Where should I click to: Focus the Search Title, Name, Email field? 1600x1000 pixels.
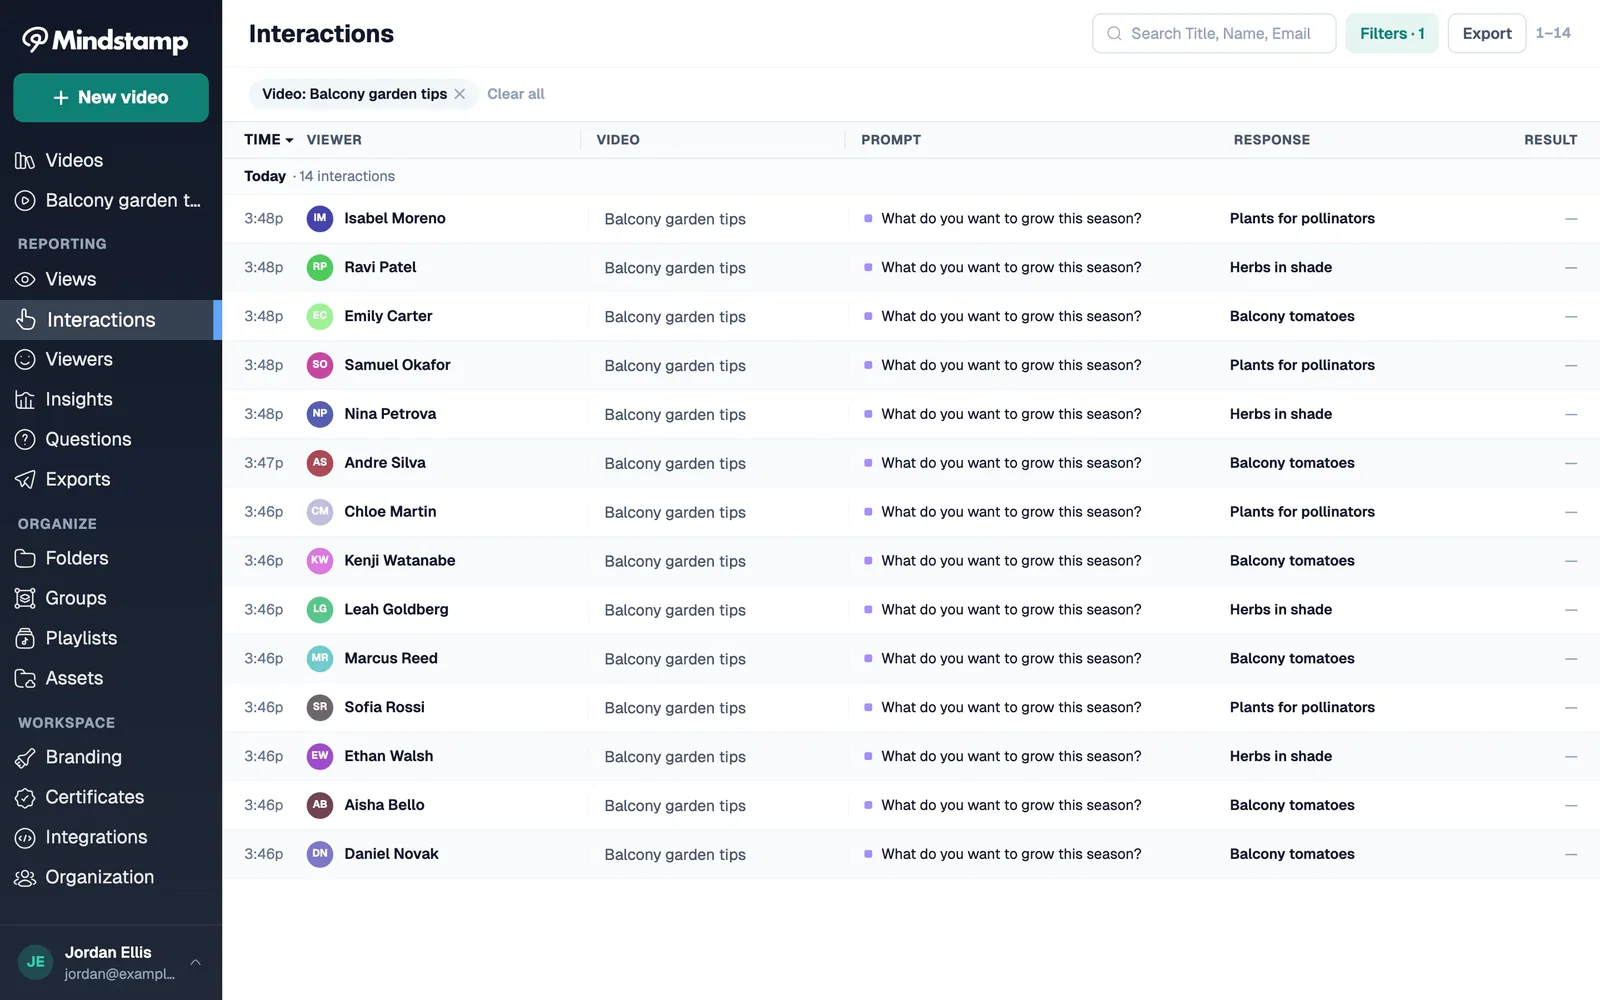pyautogui.click(x=1214, y=33)
